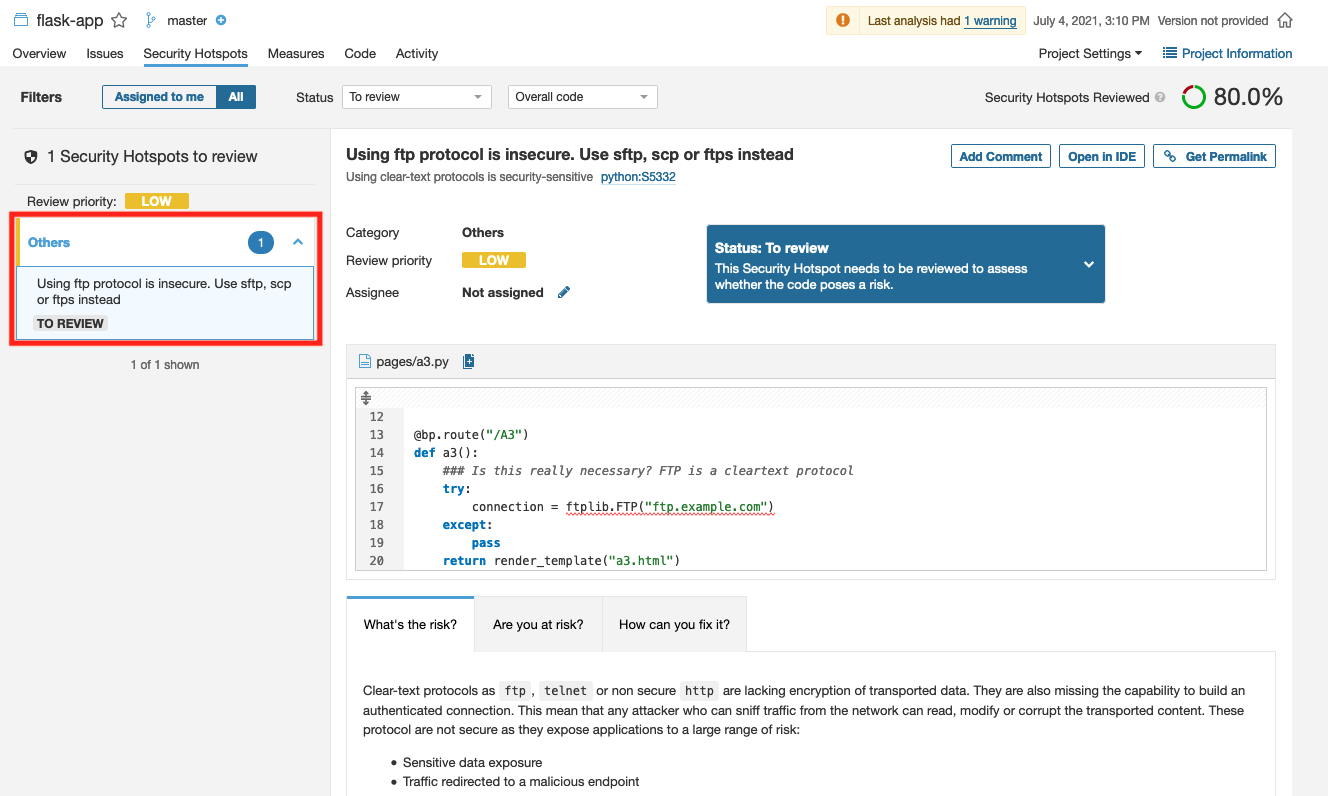This screenshot has width=1328, height=796.
Task: Click line number 17 in code viewer
Action: pyautogui.click(x=376, y=507)
